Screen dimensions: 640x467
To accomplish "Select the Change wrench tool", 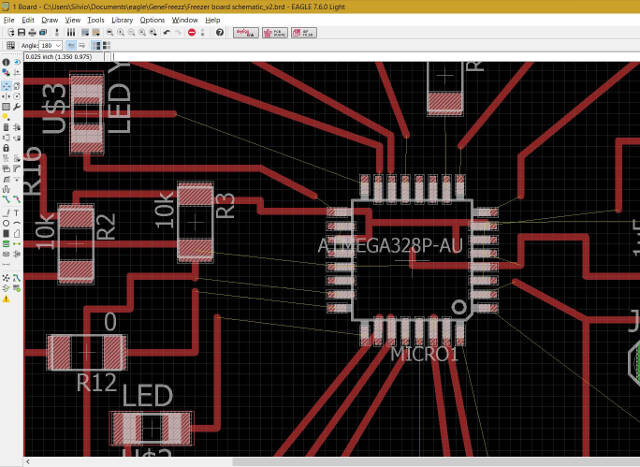I will click(x=17, y=107).
